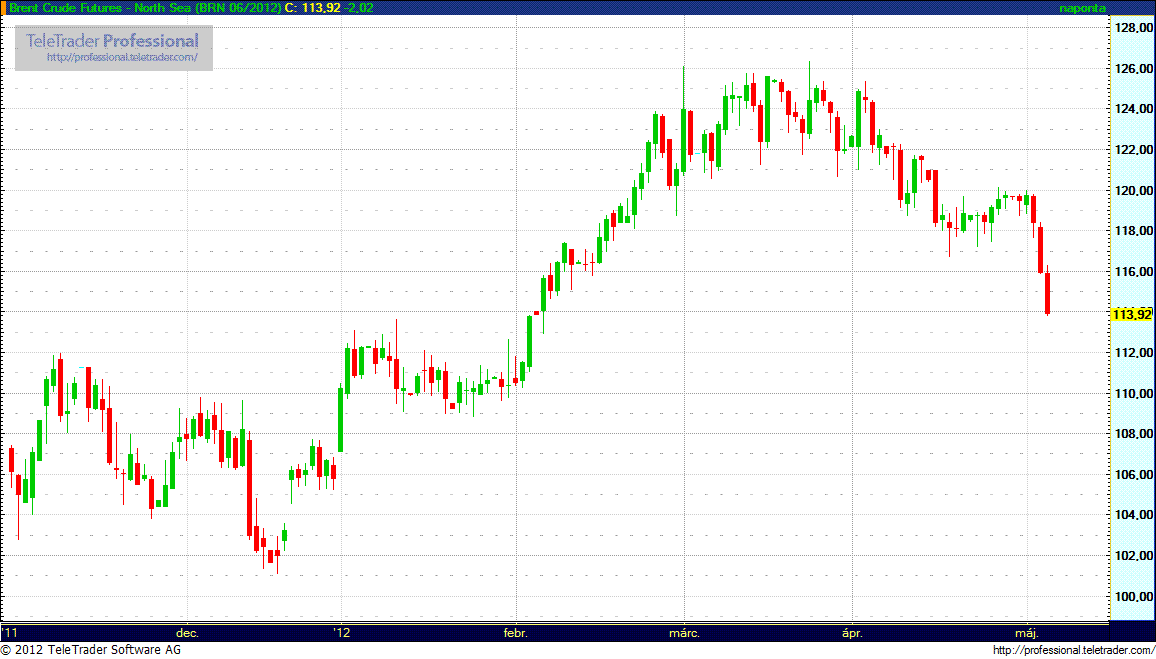
Task: Select the closing value C: 113,92 in header
Action: [312, 7]
